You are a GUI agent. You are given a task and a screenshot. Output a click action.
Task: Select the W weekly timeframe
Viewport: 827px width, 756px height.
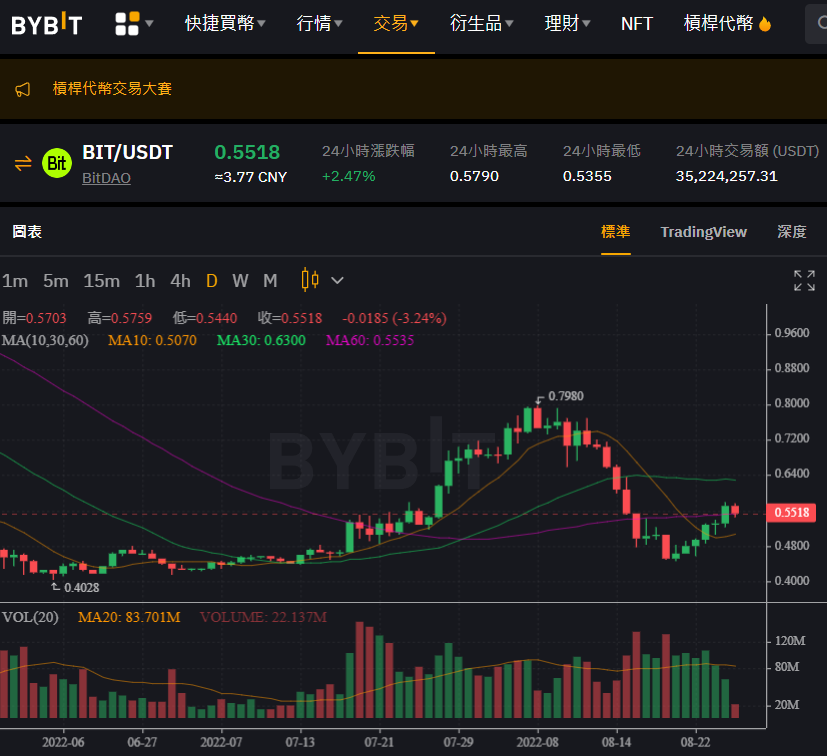click(x=241, y=281)
